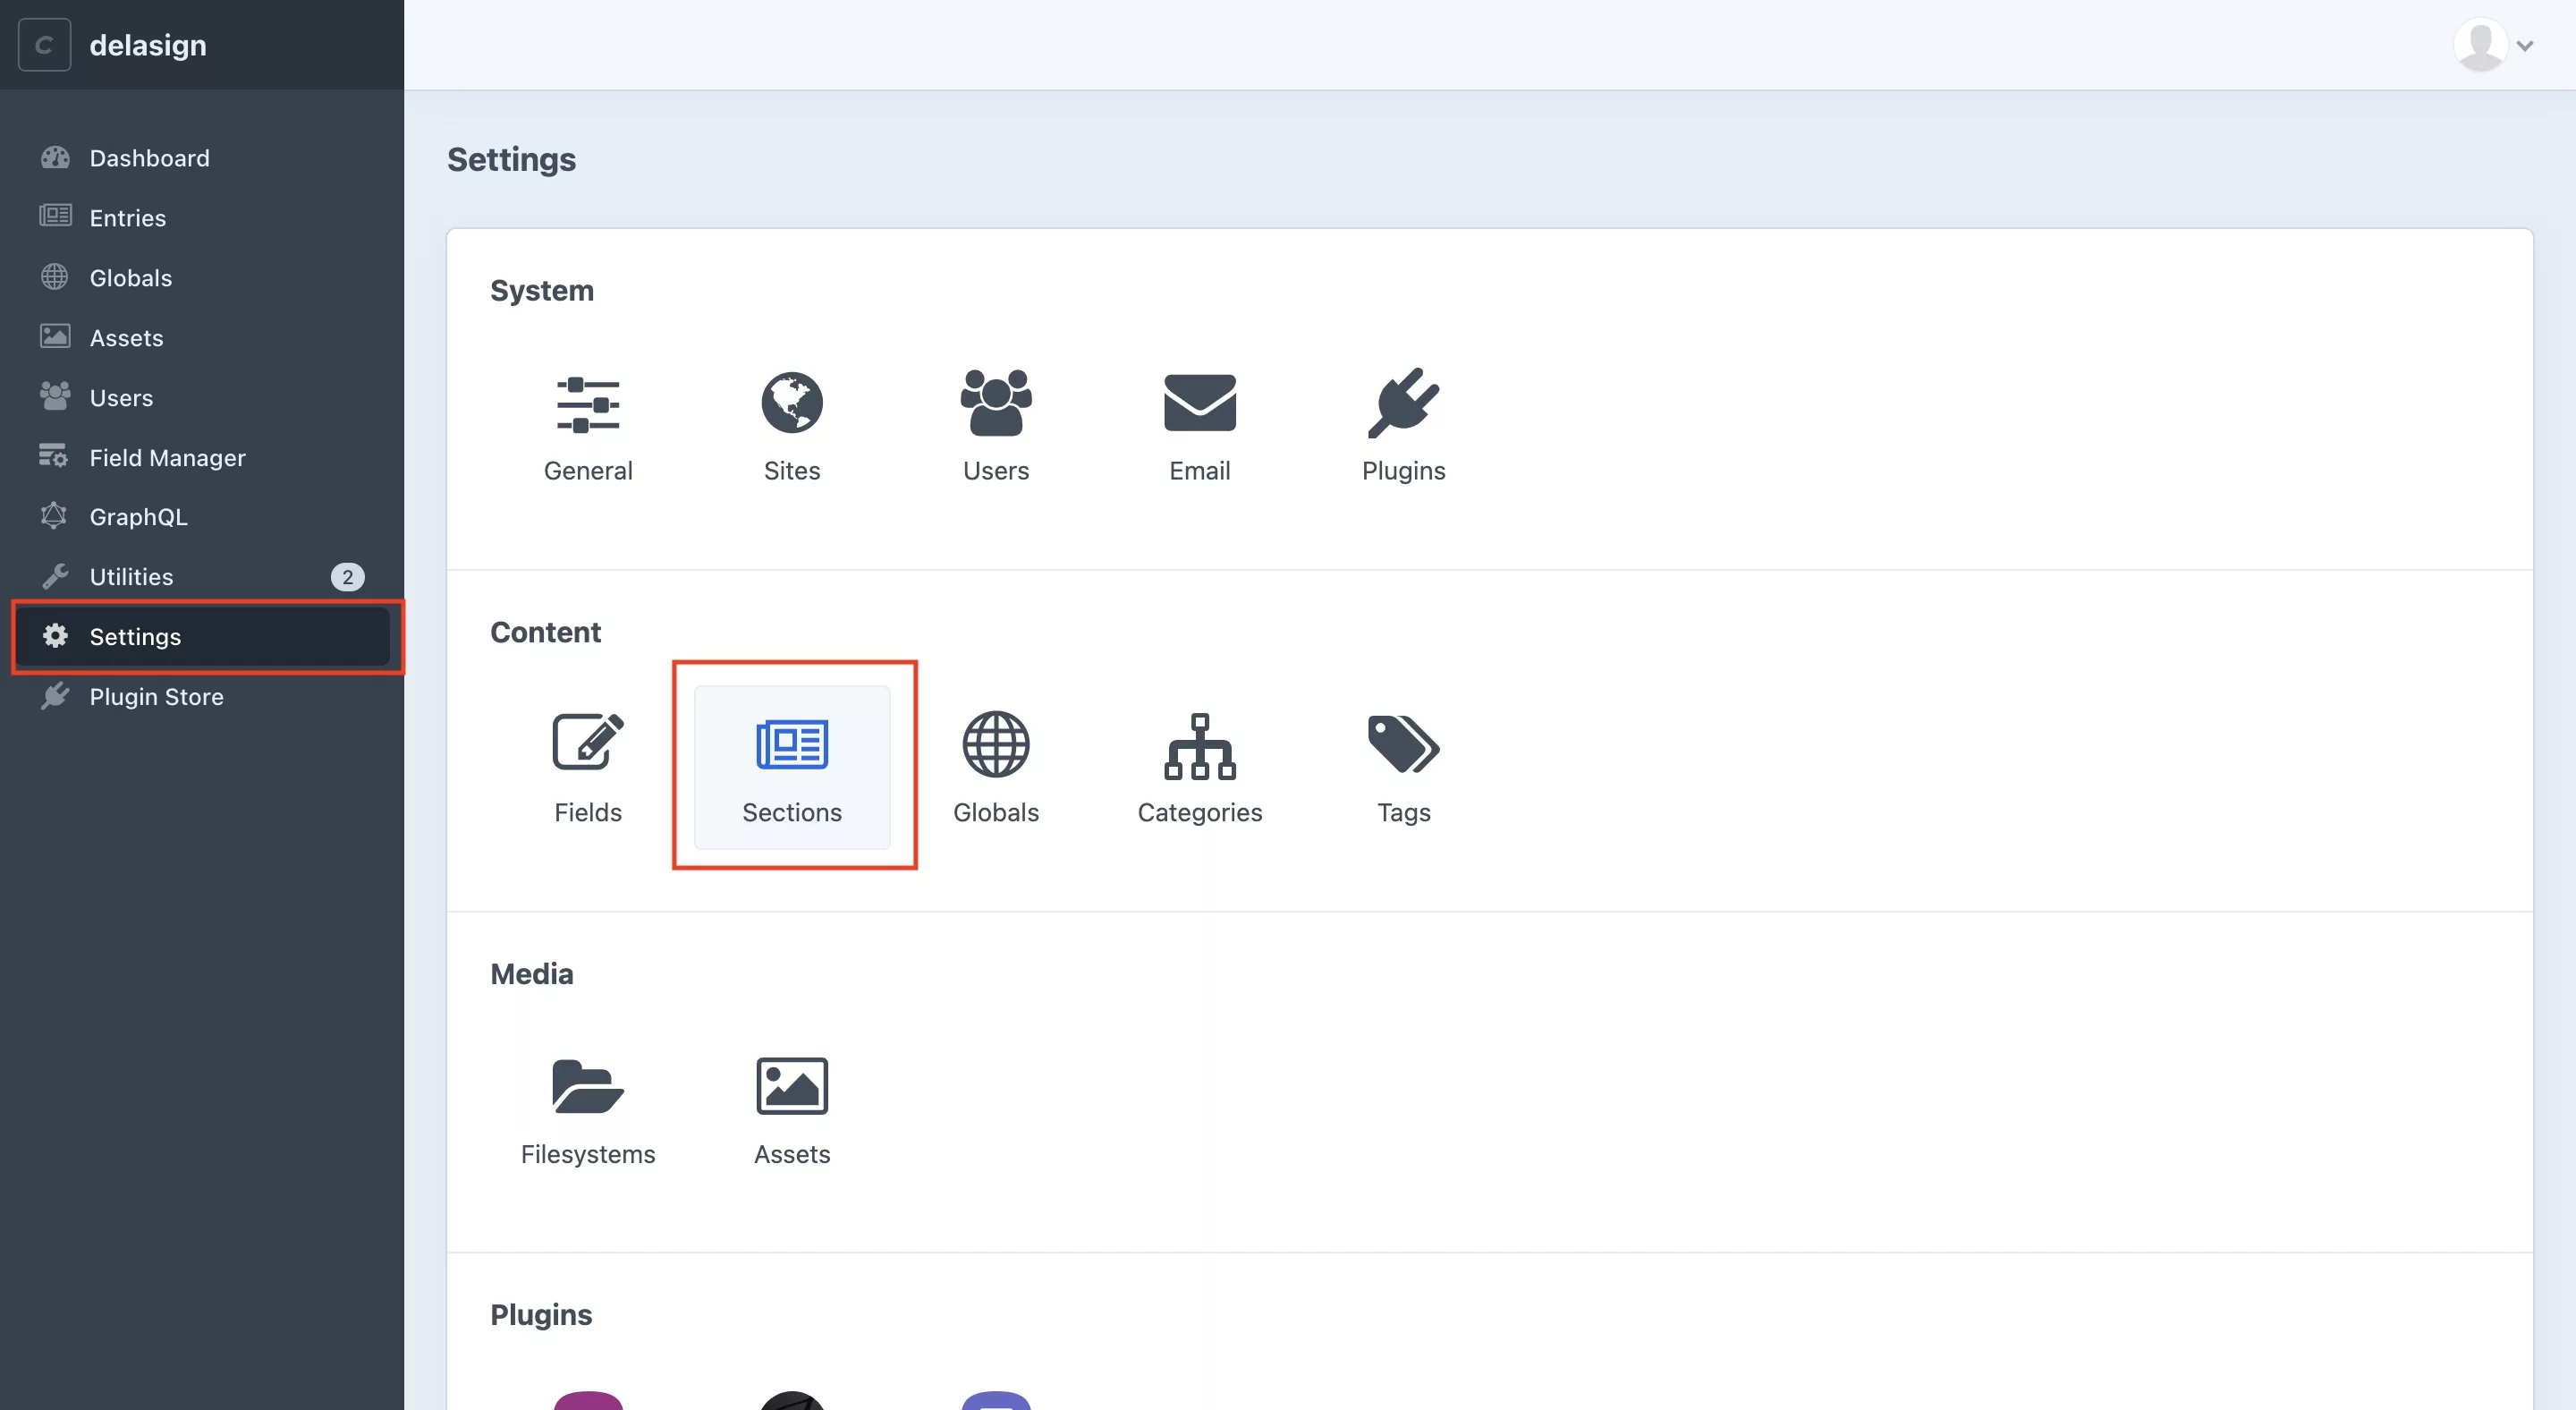Open Sites settings globe icon
The width and height of the screenshot is (2576, 1410).
[x=792, y=403]
